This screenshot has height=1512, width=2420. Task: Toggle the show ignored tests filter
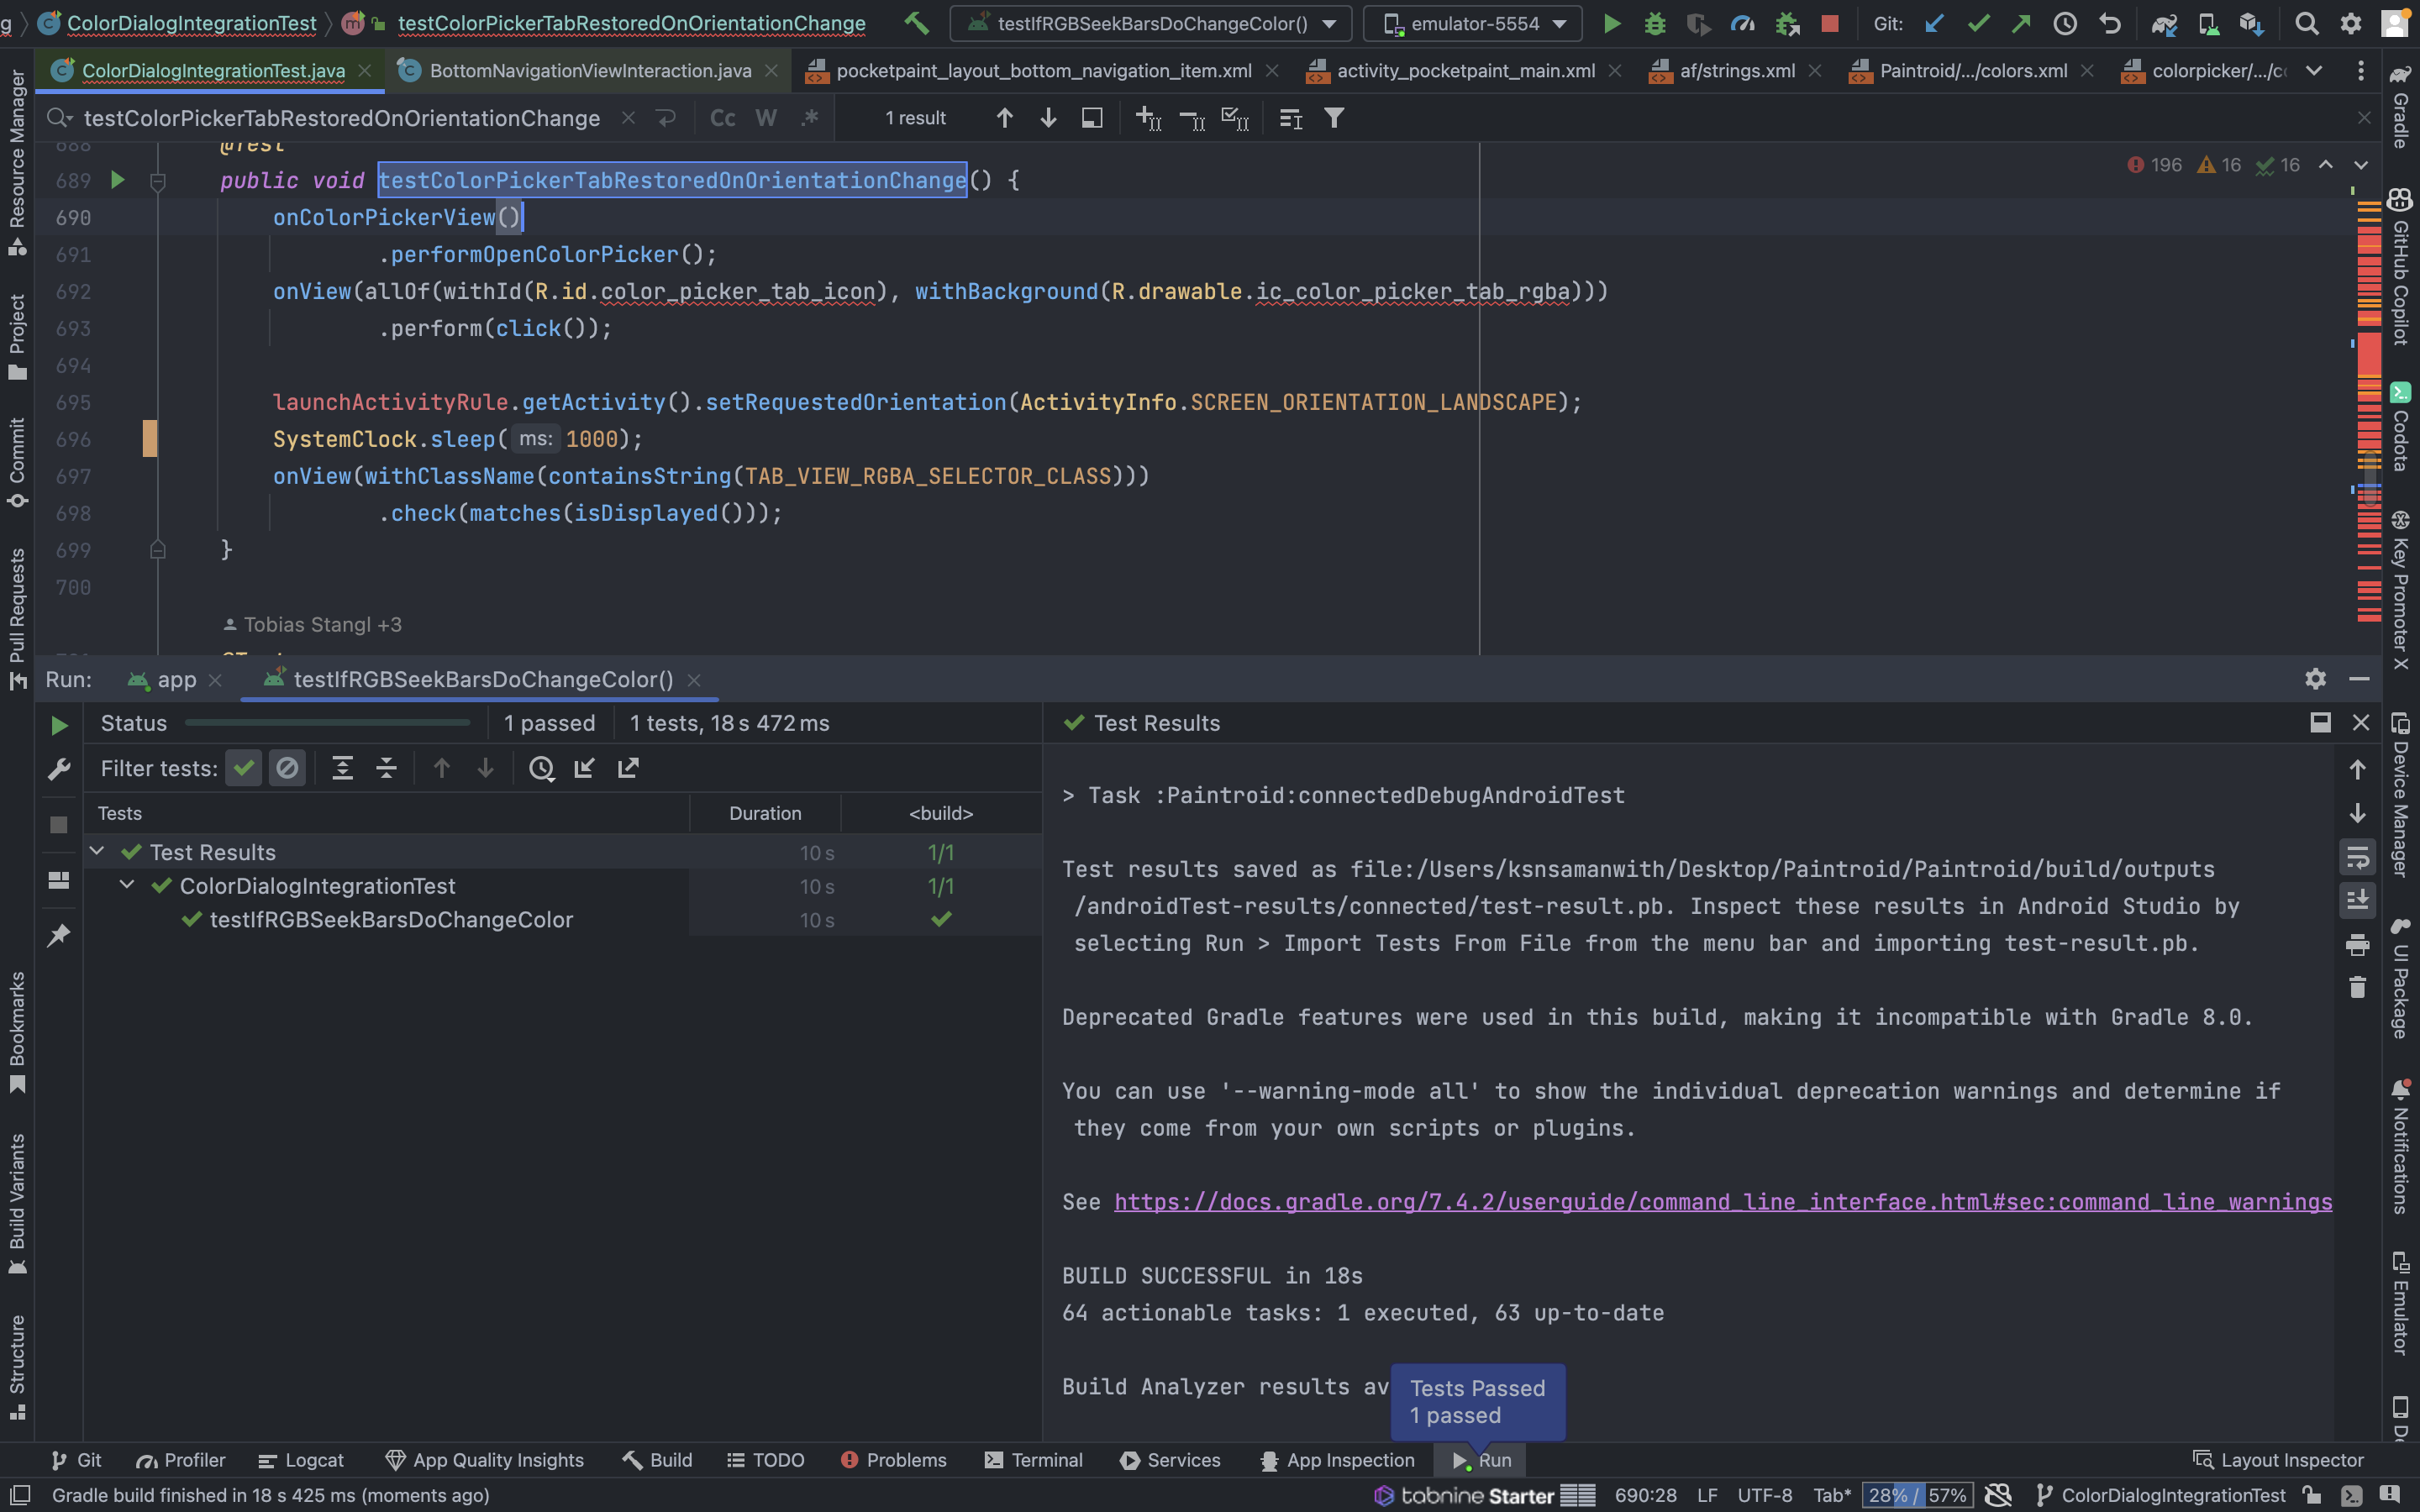(x=287, y=768)
